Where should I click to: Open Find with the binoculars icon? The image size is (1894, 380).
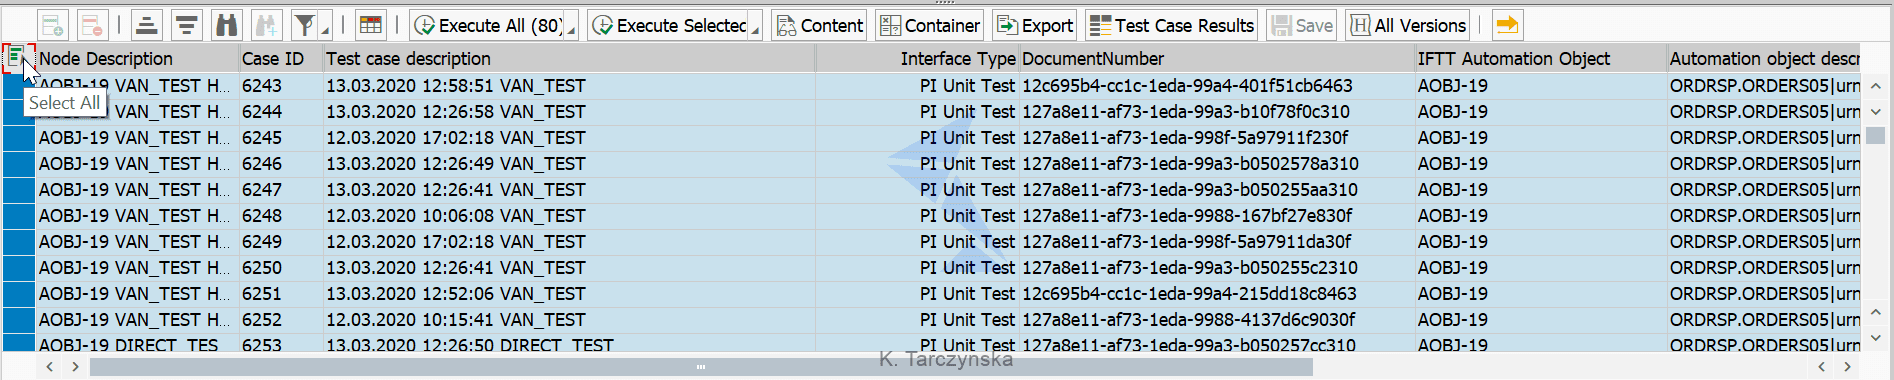[x=227, y=25]
